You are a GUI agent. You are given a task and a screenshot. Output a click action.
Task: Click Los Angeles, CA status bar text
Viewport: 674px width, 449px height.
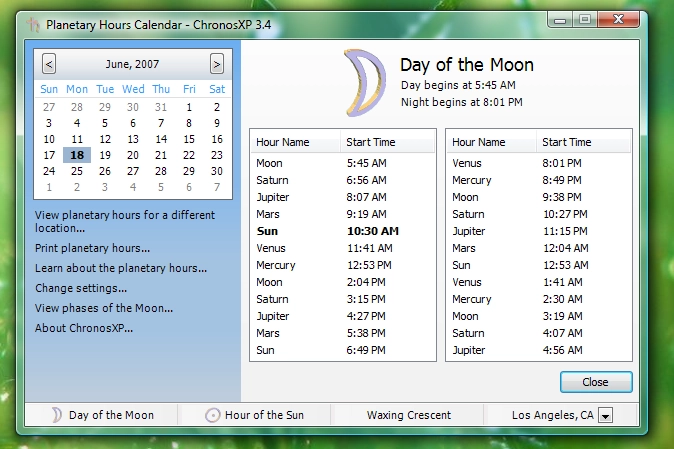point(553,415)
